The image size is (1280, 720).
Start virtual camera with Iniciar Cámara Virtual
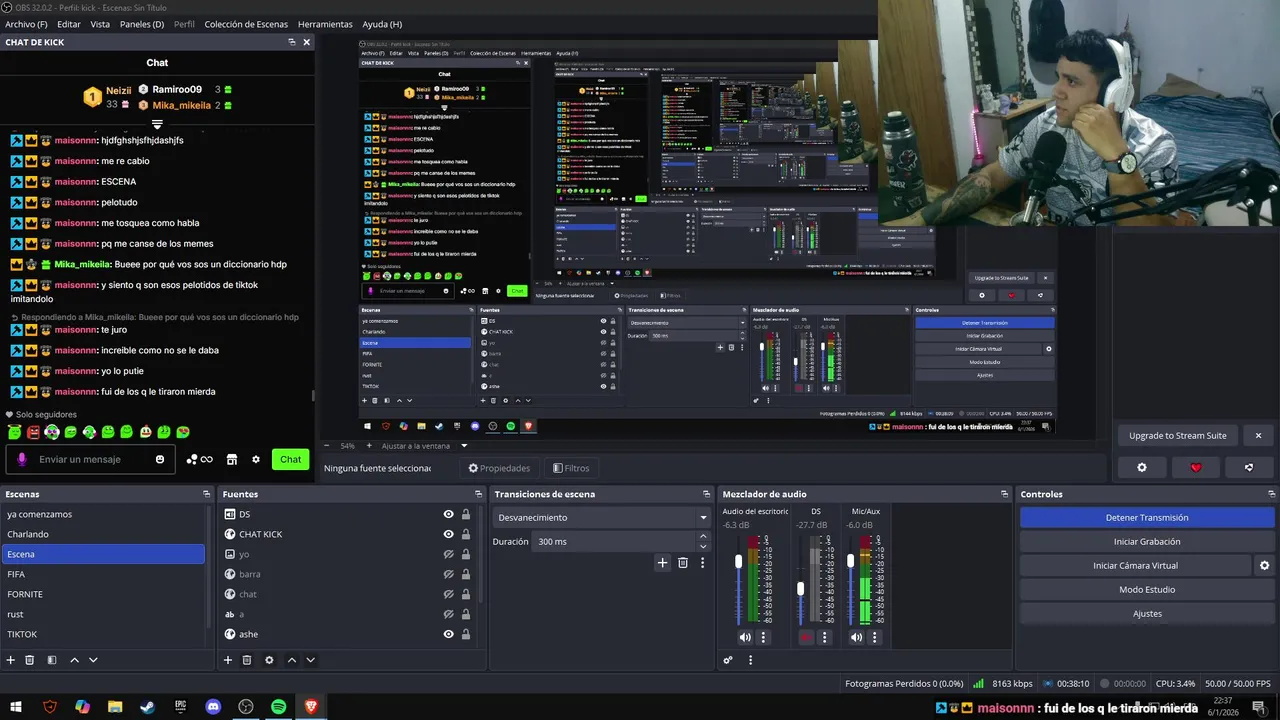[1135, 566]
